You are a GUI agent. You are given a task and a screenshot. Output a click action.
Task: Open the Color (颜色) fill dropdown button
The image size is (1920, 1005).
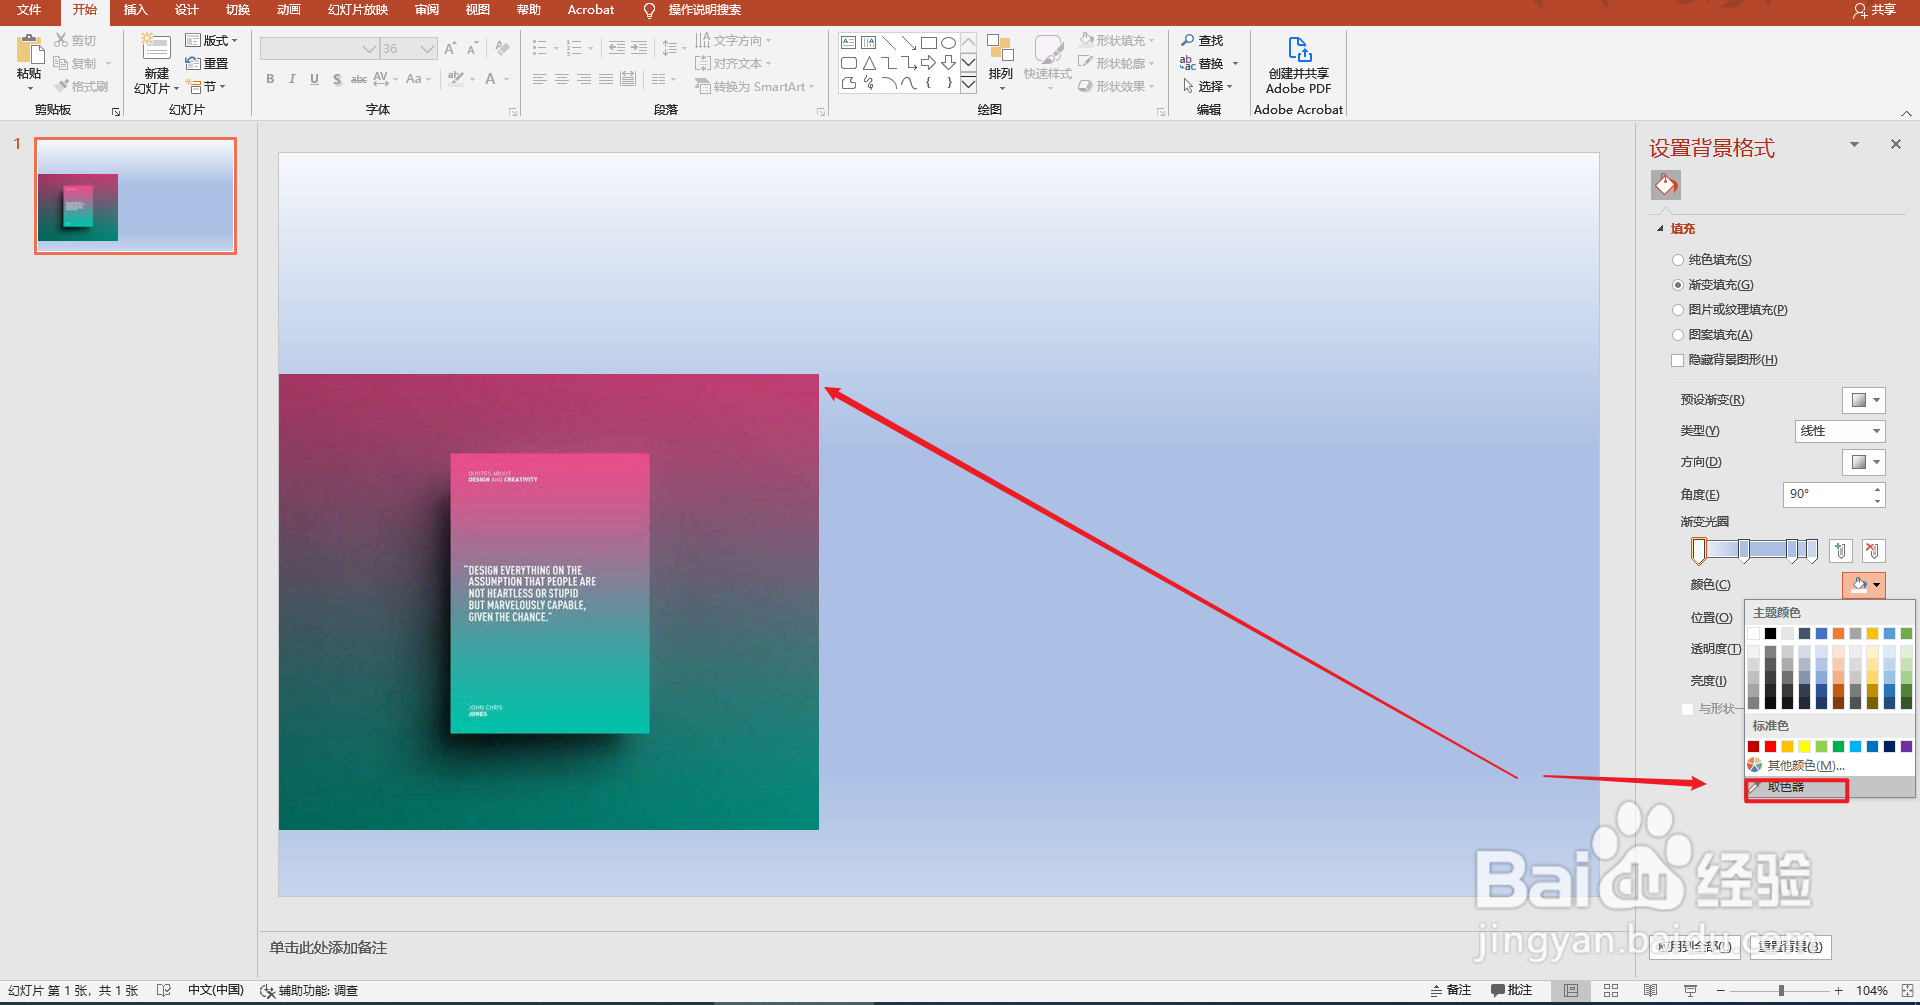1864,585
